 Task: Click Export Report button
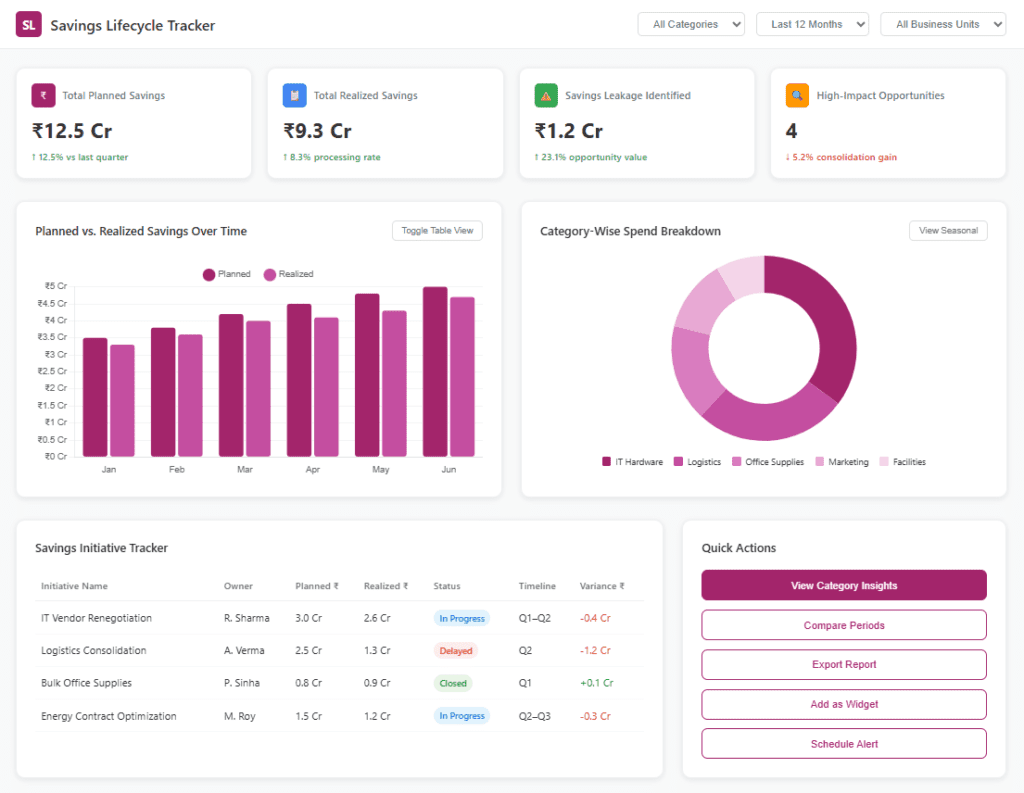tap(844, 664)
